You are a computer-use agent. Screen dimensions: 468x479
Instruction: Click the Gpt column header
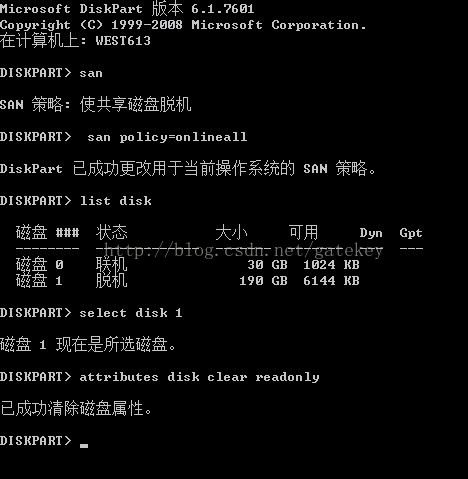(x=411, y=233)
